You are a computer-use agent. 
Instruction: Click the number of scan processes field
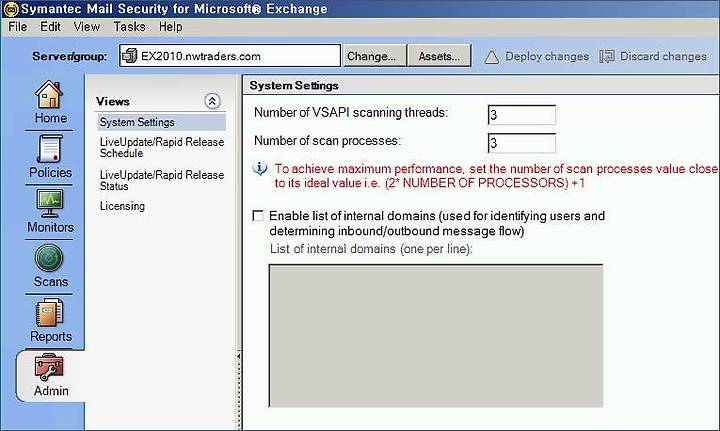coord(522,143)
